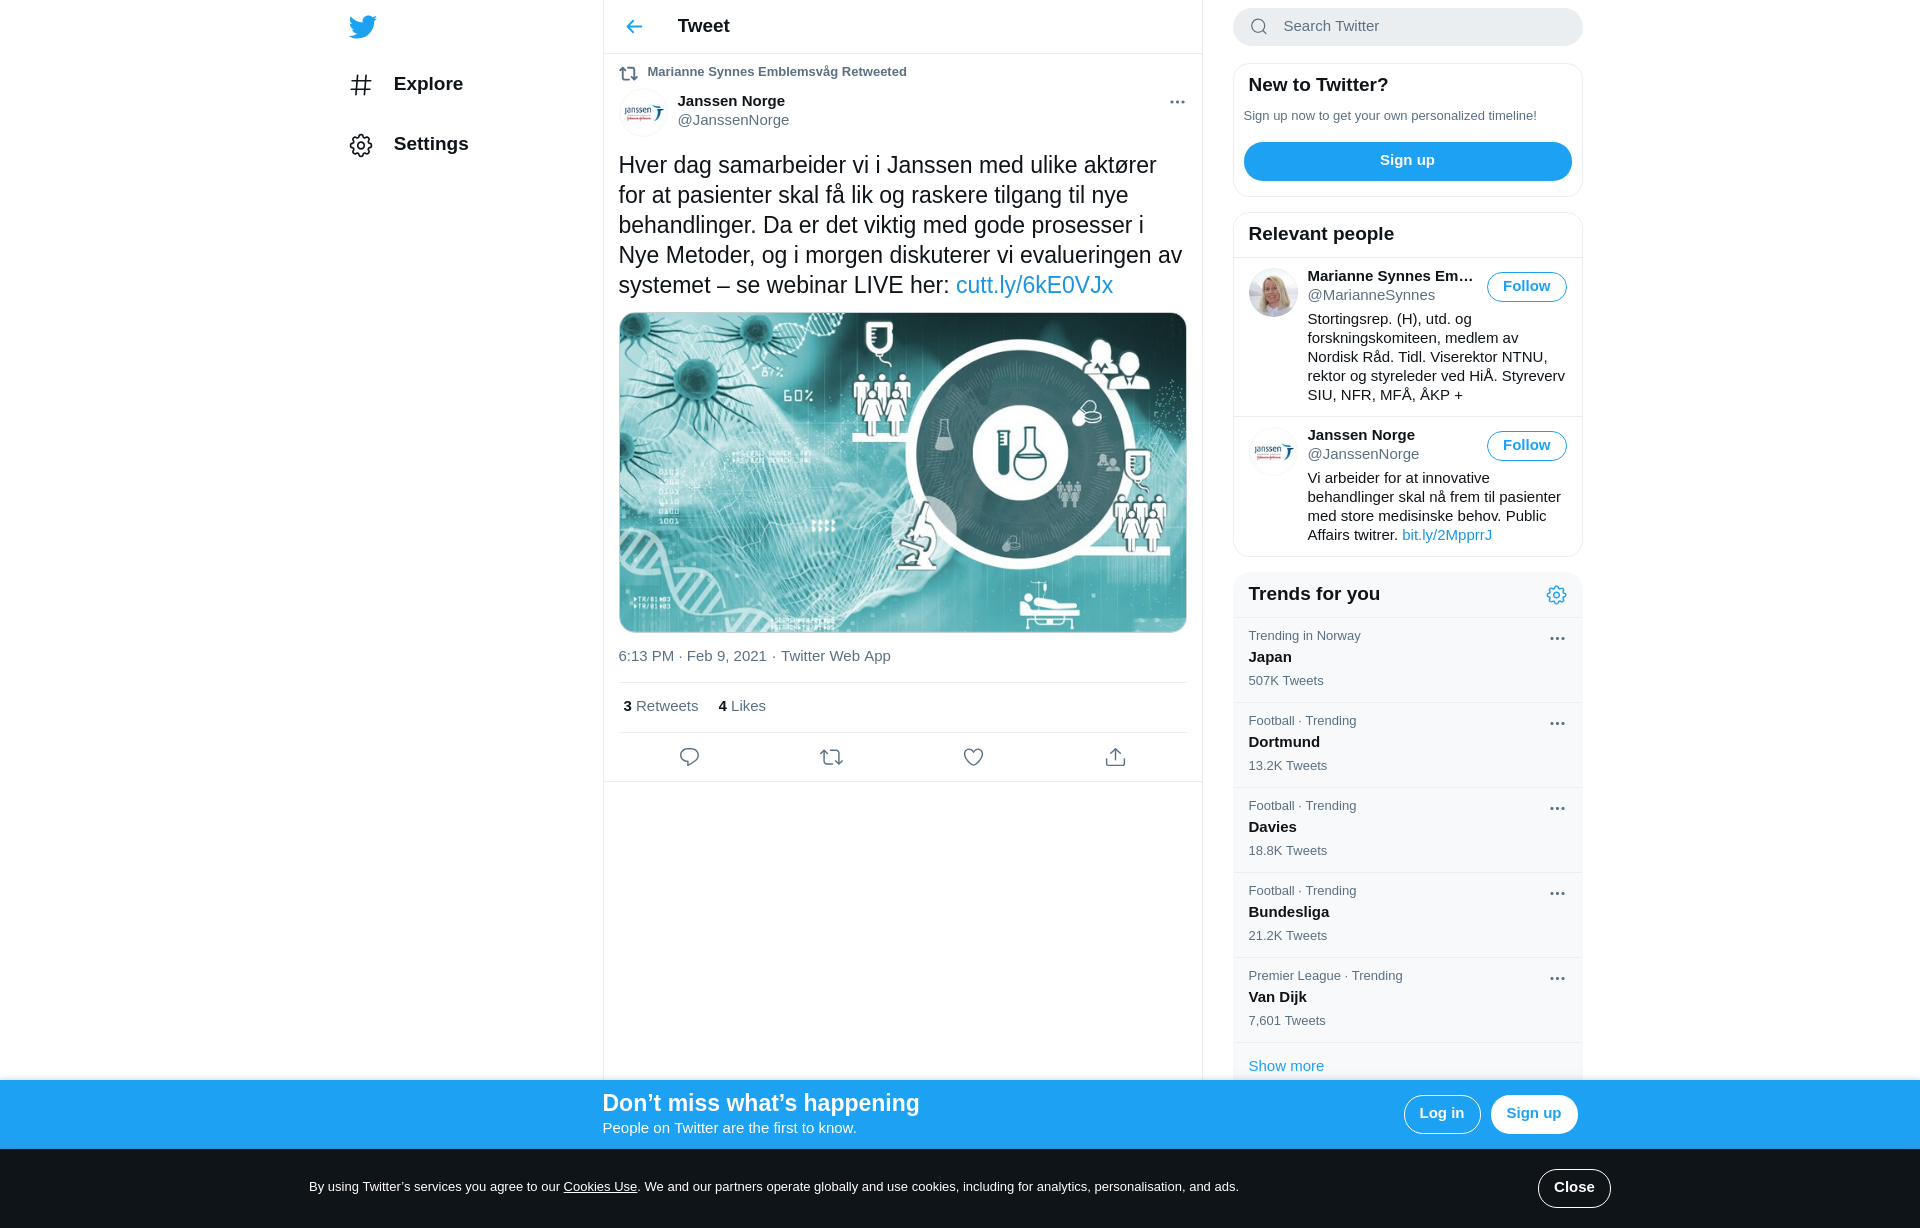Viewport: 1920px width, 1228px height.
Task: Follow Marianne Synnes Emblemsvåg
Action: coord(1526,287)
